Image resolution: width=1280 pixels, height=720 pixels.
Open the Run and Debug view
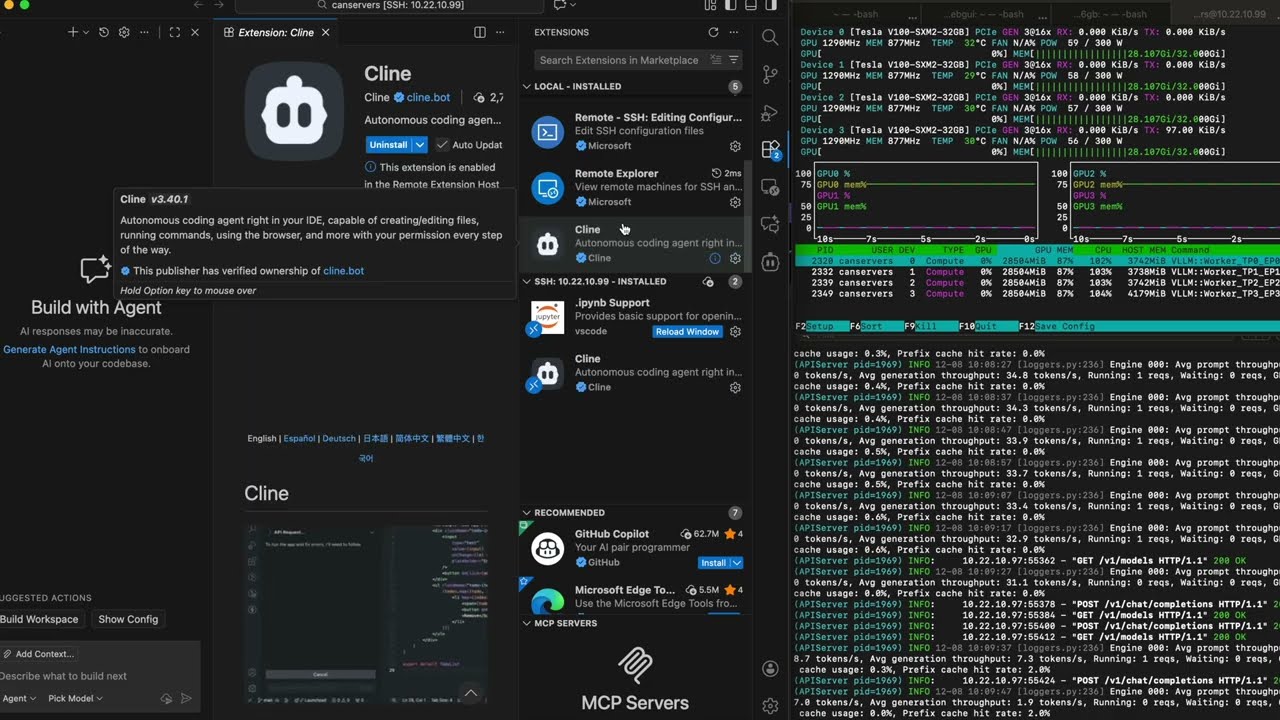[x=770, y=112]
